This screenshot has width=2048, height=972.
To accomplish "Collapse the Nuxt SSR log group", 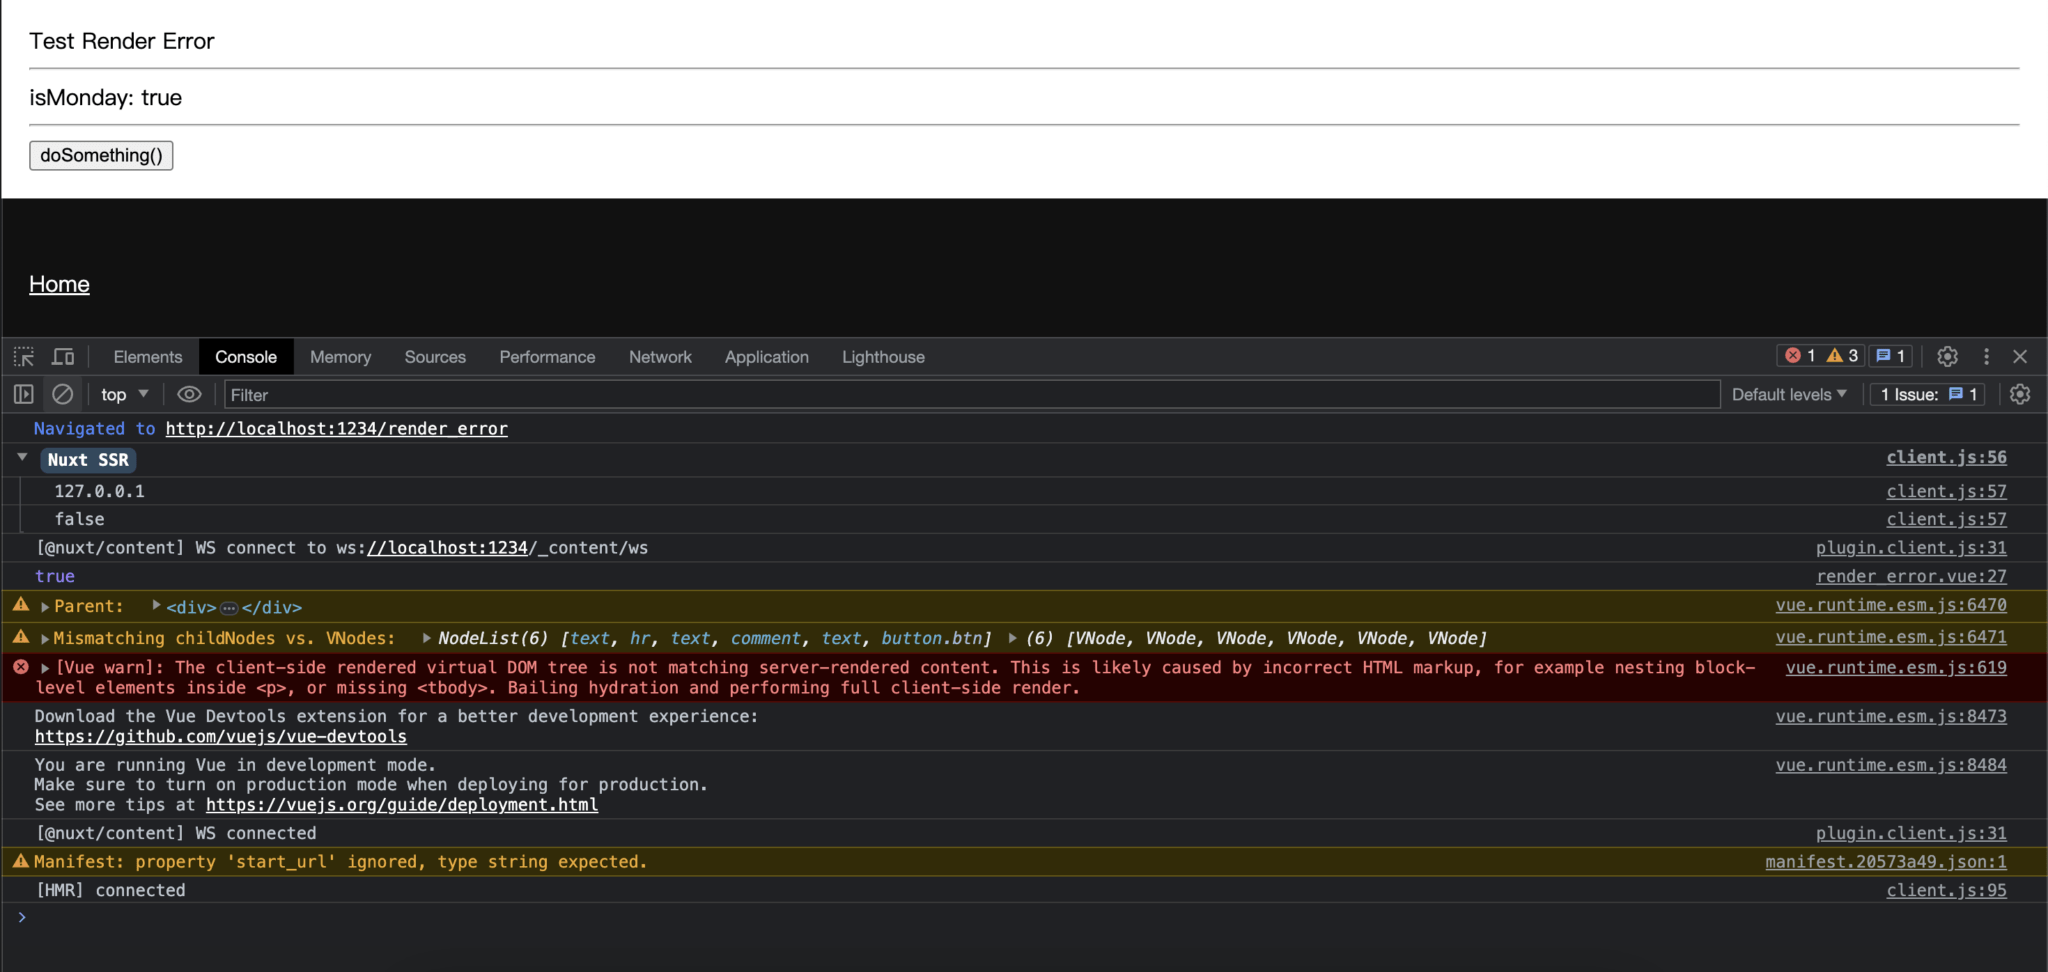I will (x=22, y=458).
